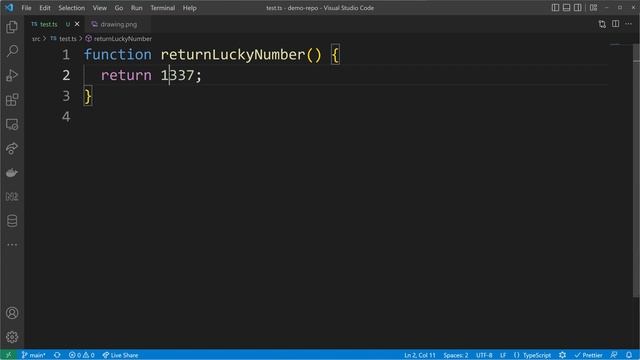This screenshot has height=360, width=640.
Task: Open the Remote Explorer view
Action: [x=12, y=124]
